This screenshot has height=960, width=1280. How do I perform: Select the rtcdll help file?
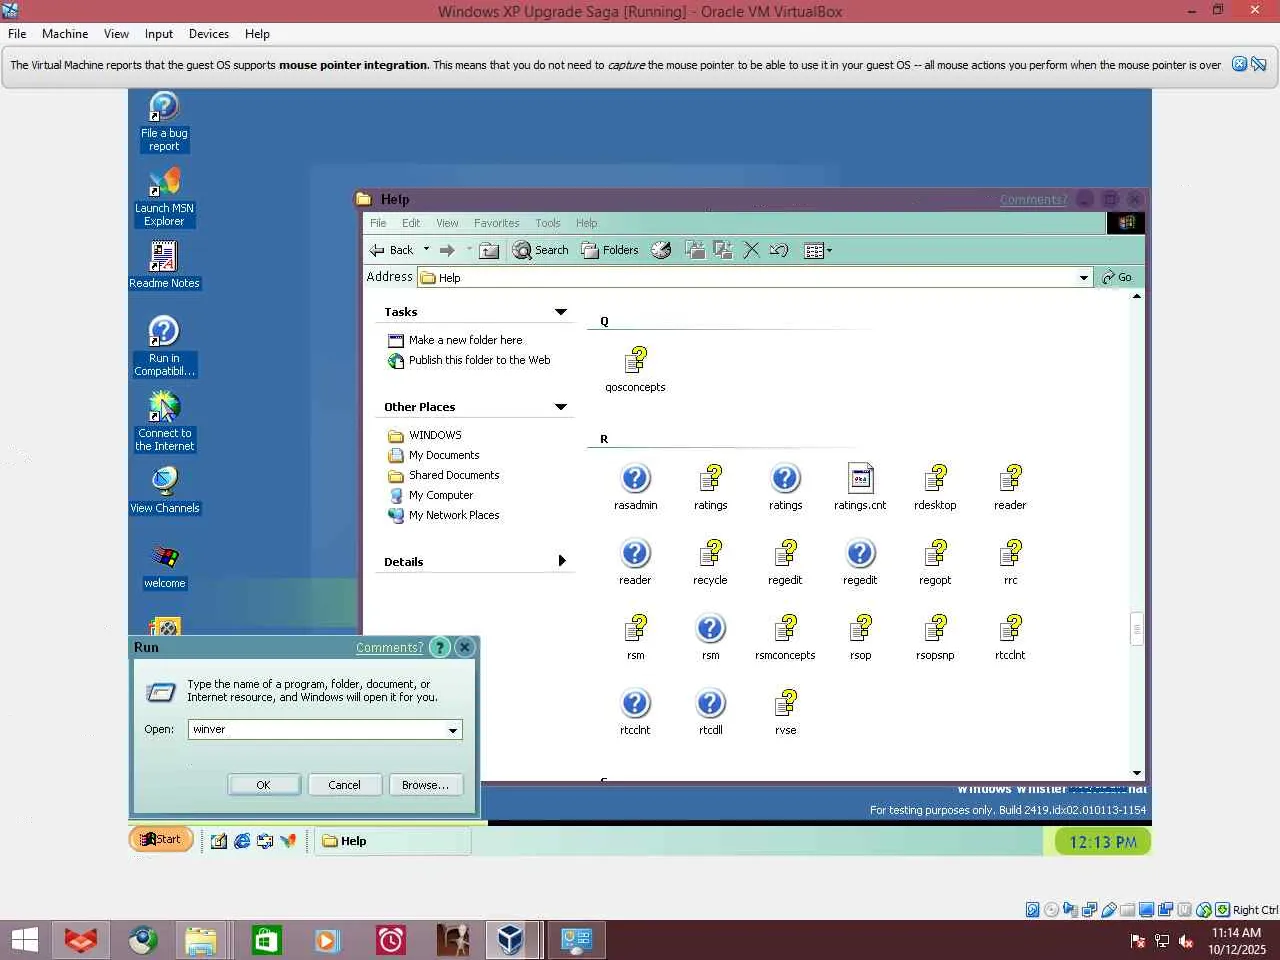tap(710, 712)
